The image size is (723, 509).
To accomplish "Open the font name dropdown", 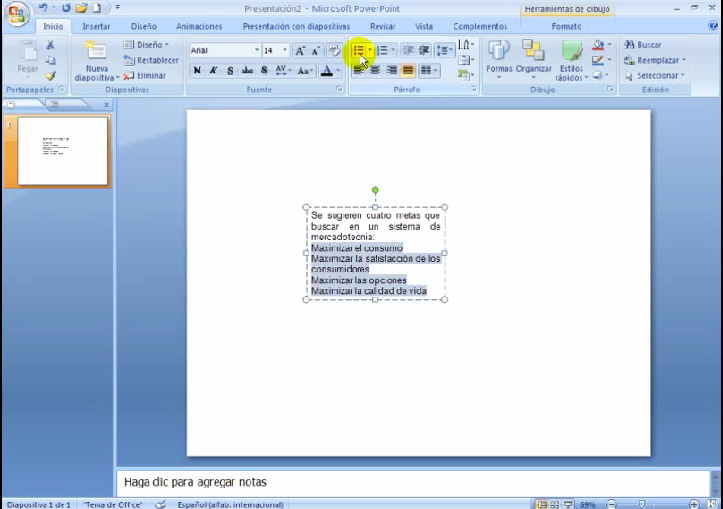I will (x=256, y=50).
